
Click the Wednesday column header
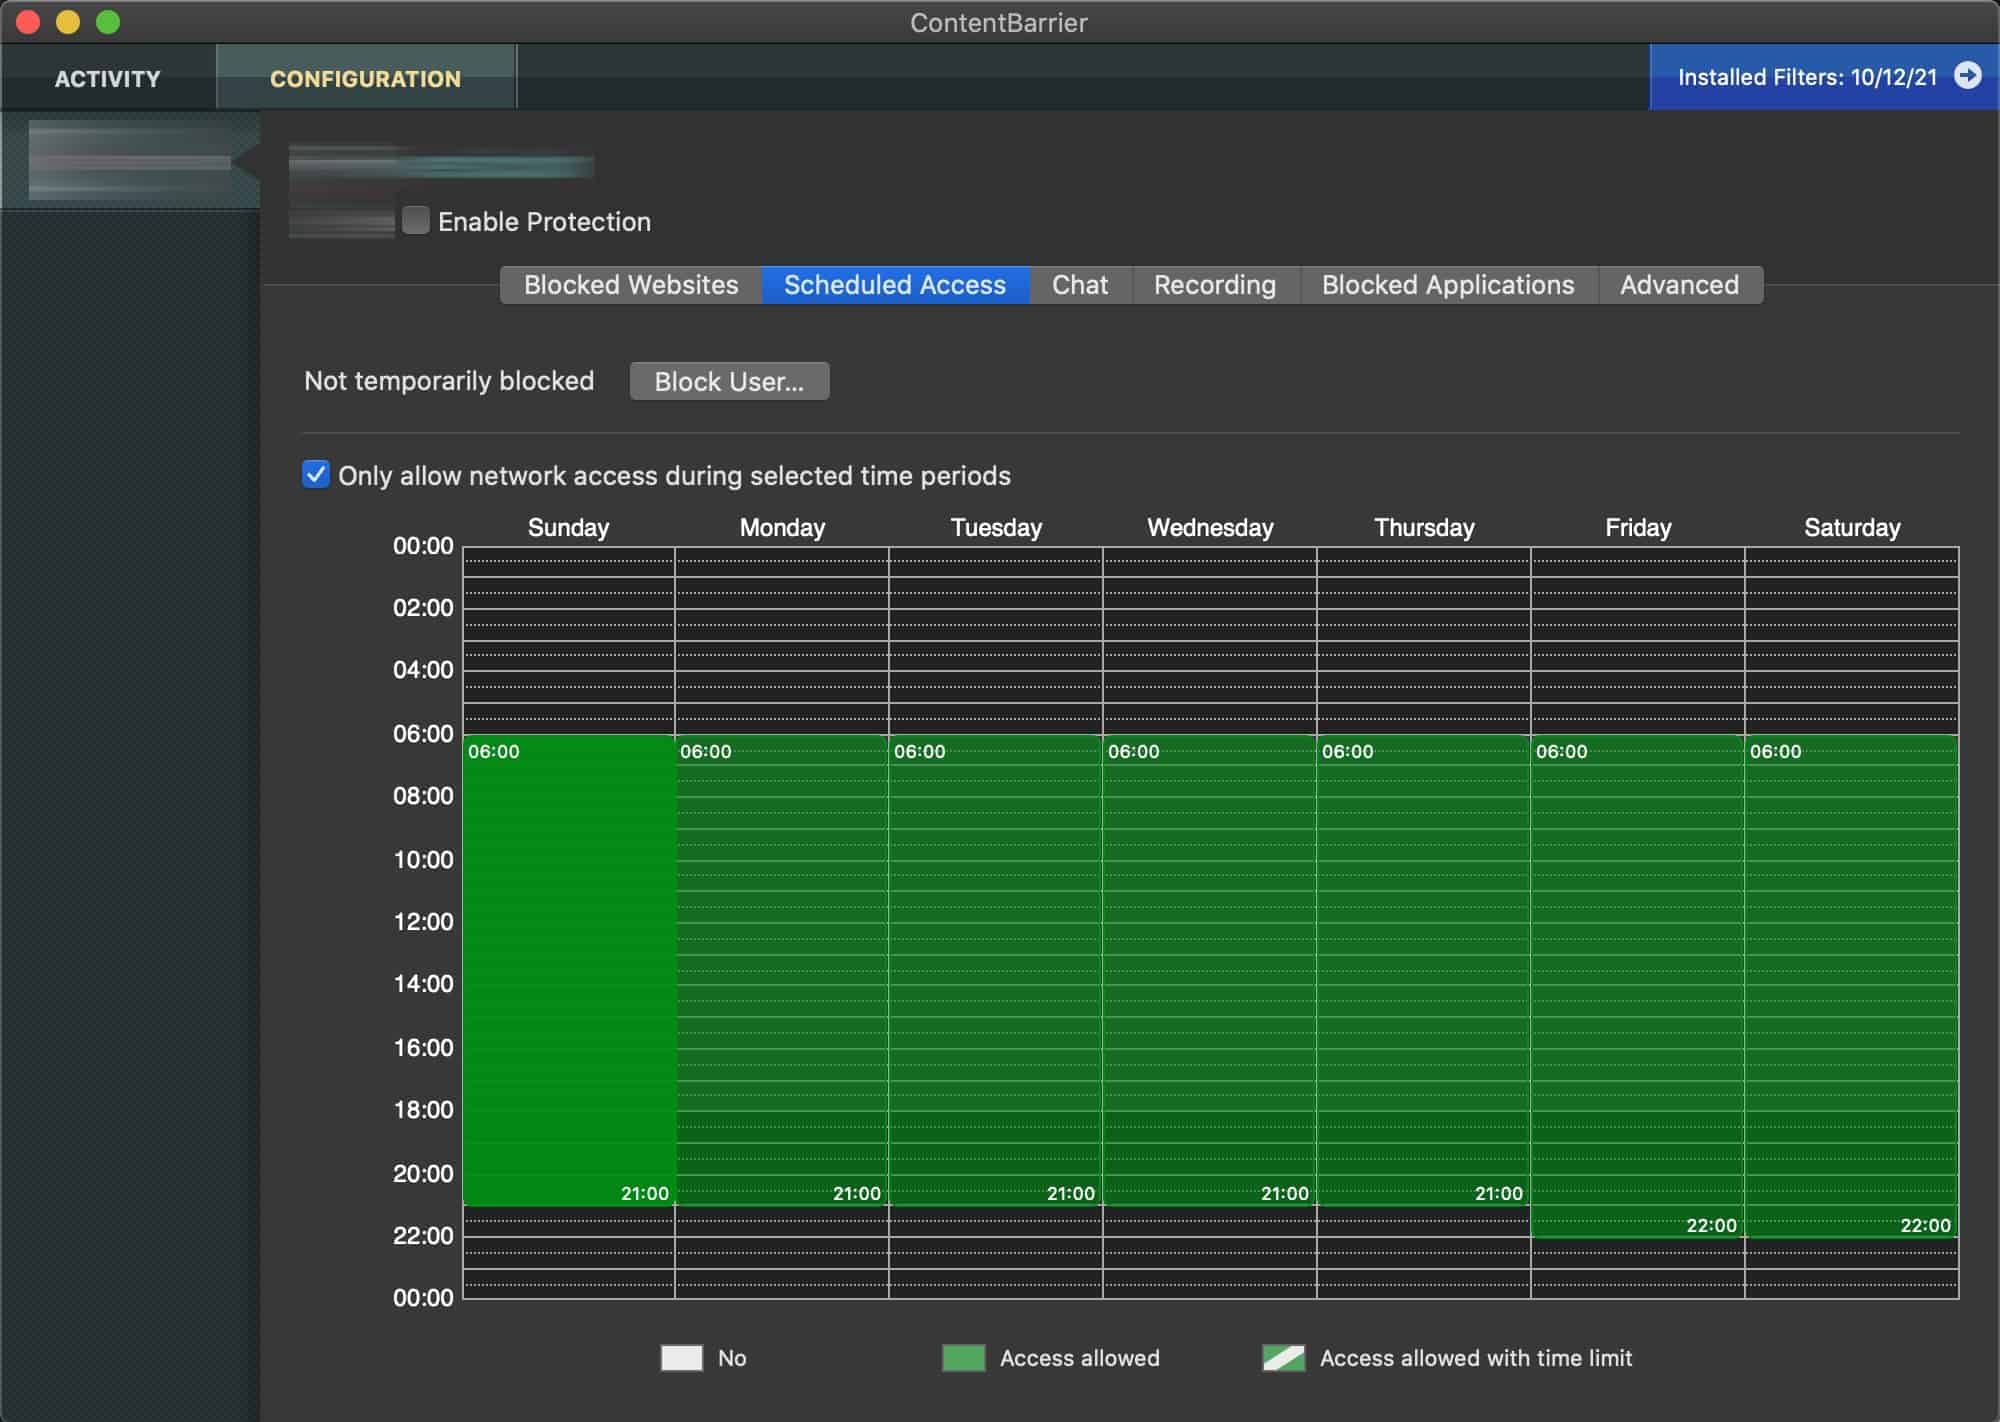click(1210, 527)
